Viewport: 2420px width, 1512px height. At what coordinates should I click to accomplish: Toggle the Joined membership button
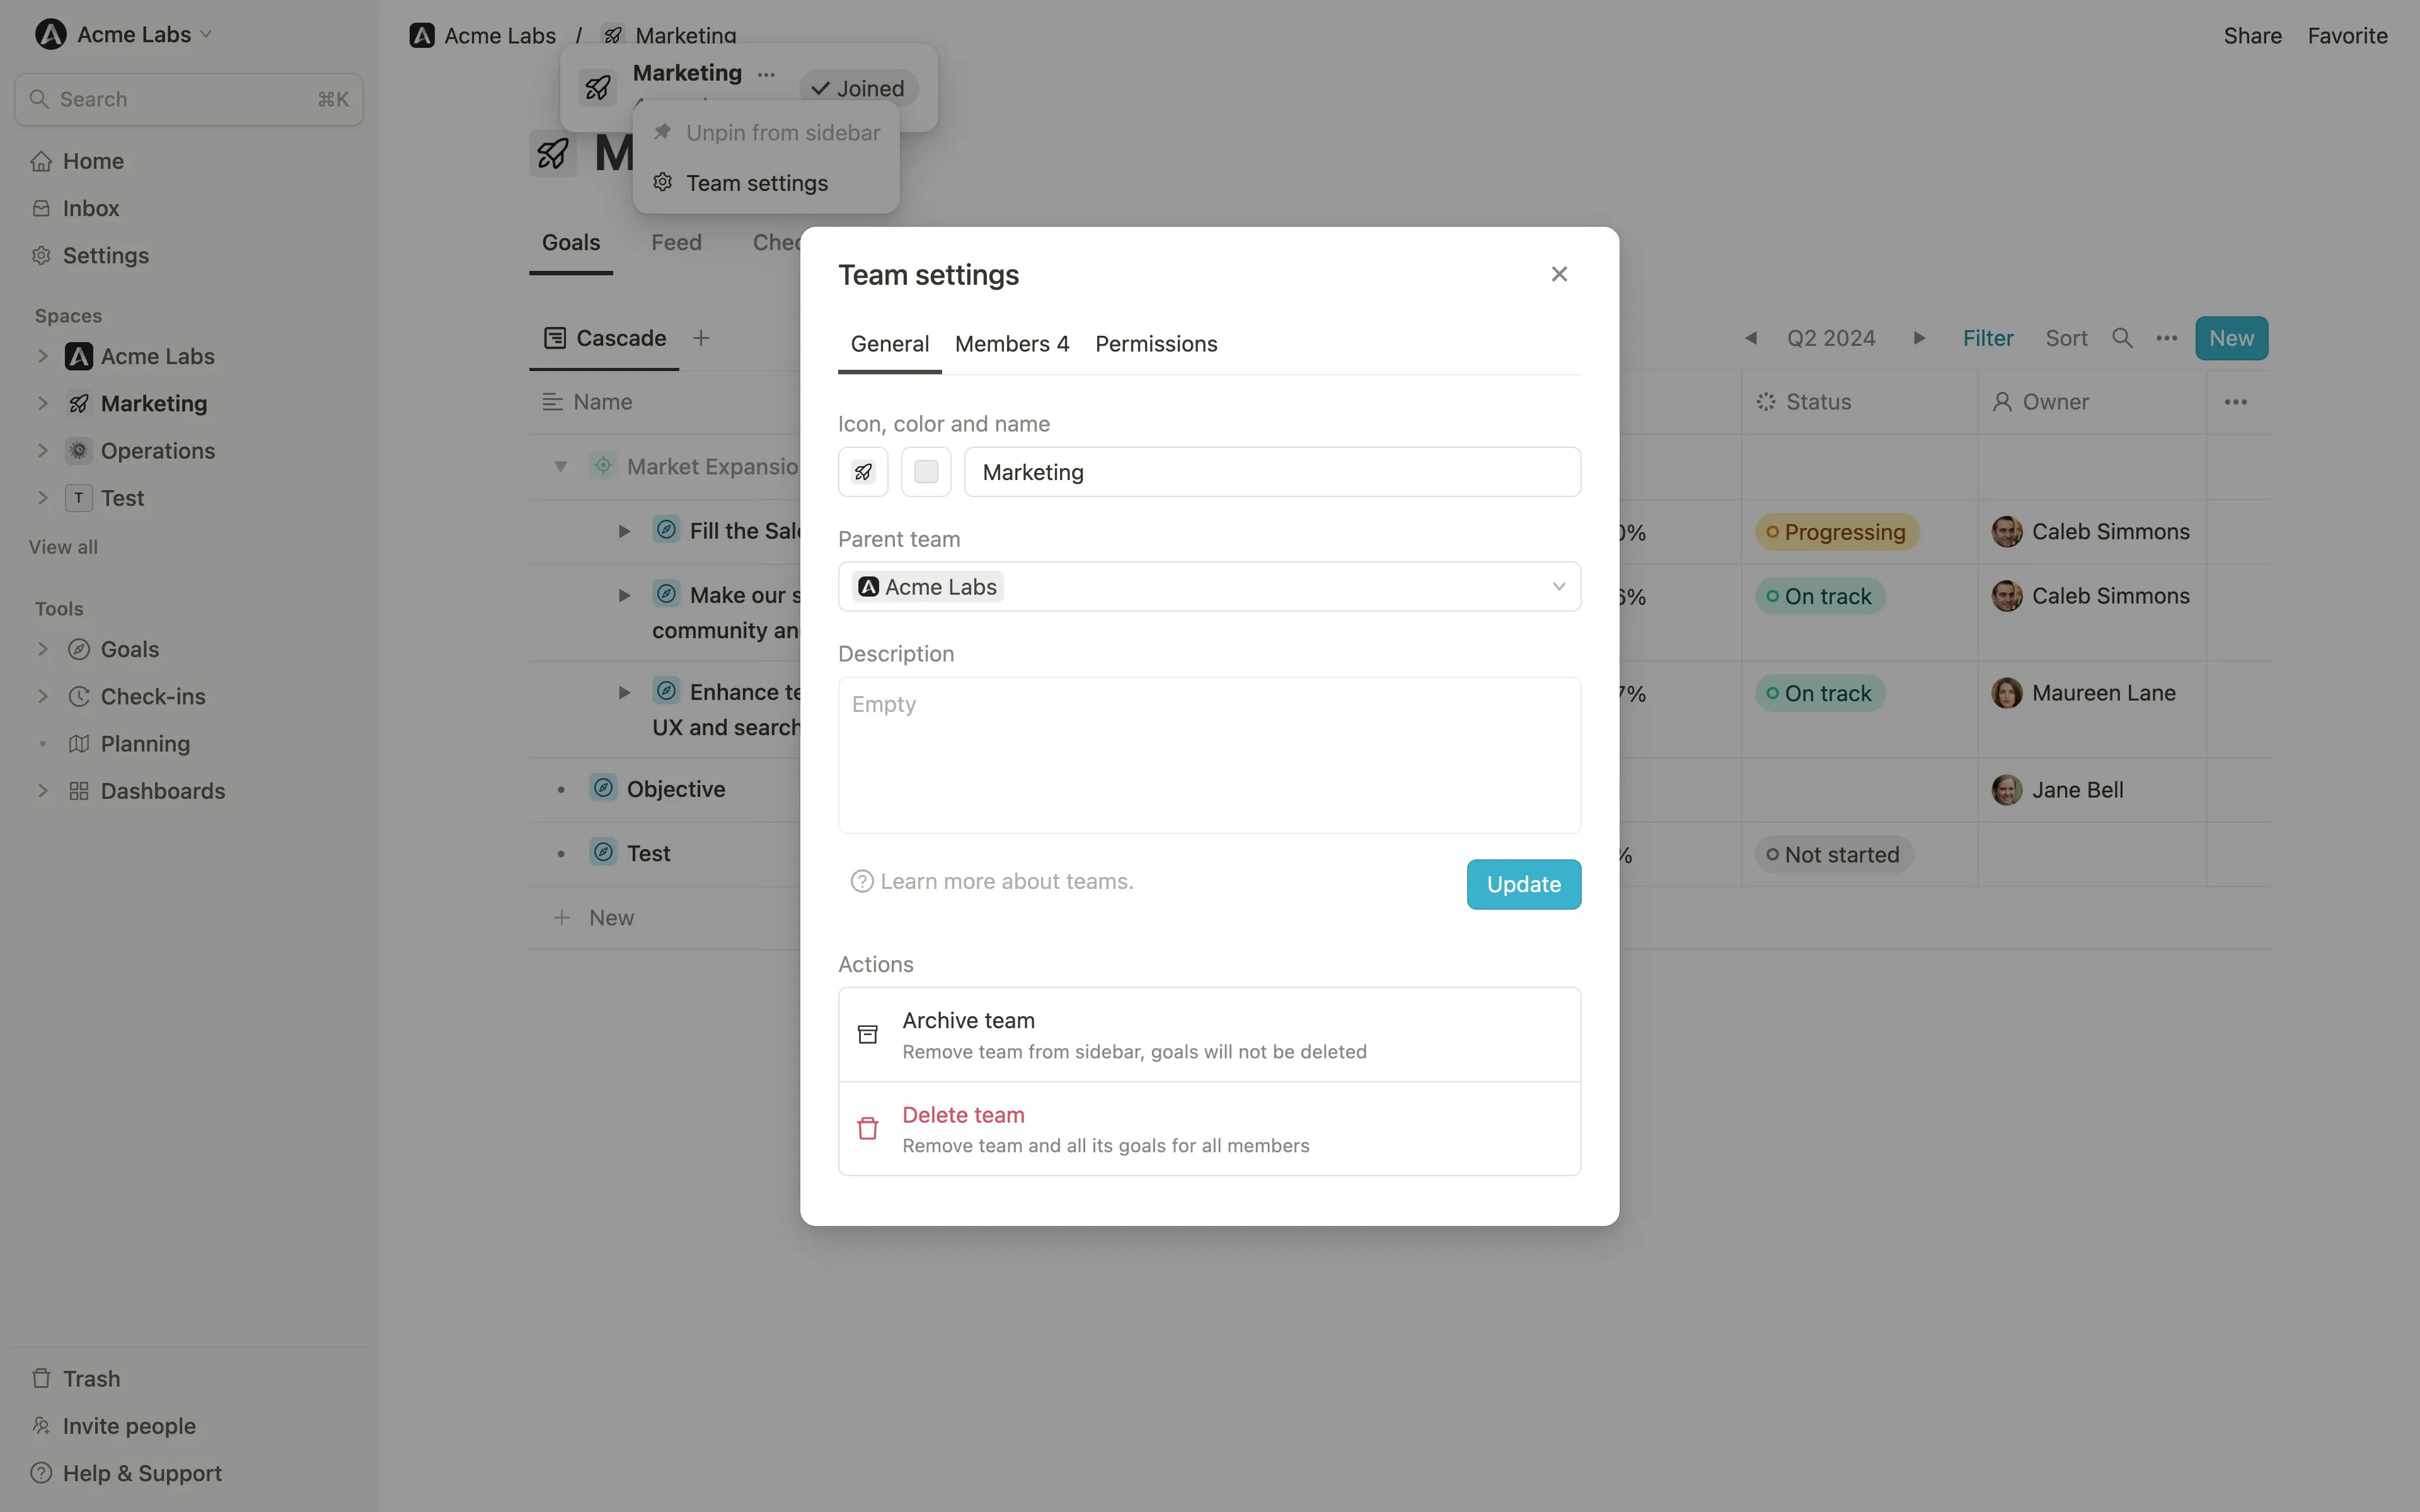(x=858, y=88)
